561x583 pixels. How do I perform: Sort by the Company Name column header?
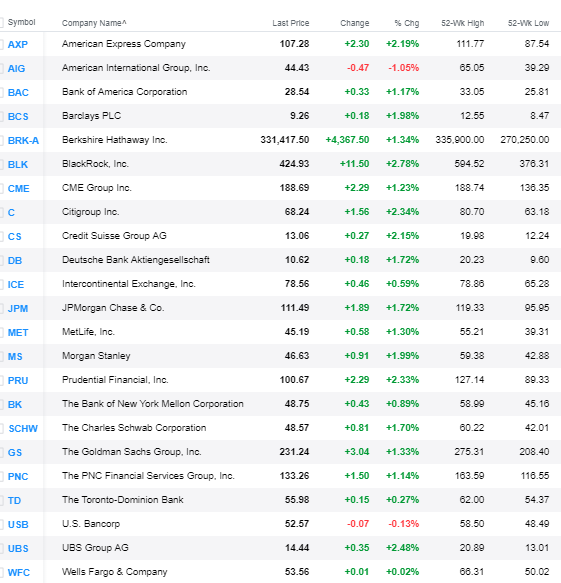pyautogui.click(x=94, y=23)
